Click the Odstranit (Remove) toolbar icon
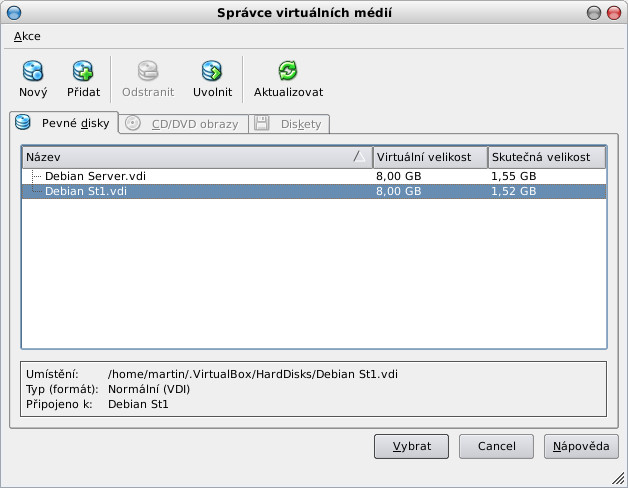The image size is (628, 488). pos(148,71)
